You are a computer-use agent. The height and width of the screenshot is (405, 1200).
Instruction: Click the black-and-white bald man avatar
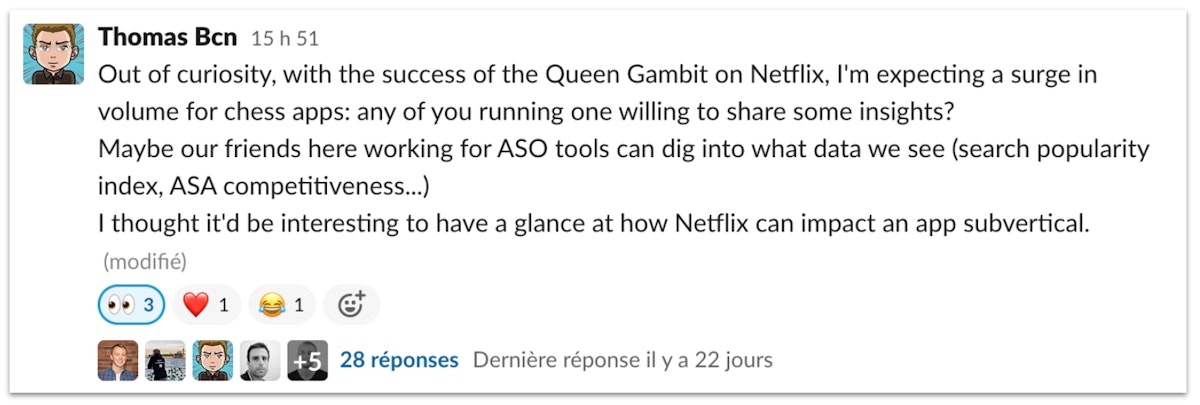260,360
